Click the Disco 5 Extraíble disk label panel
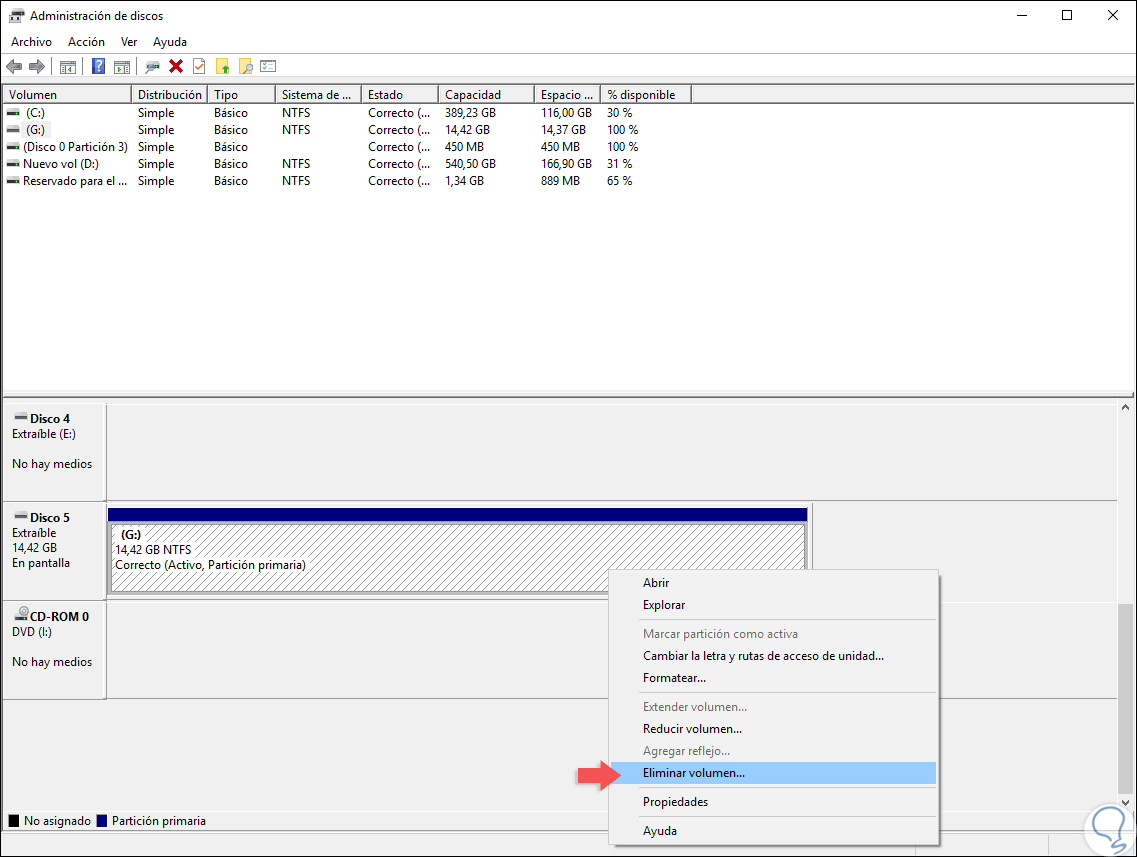 coord(54,550)
